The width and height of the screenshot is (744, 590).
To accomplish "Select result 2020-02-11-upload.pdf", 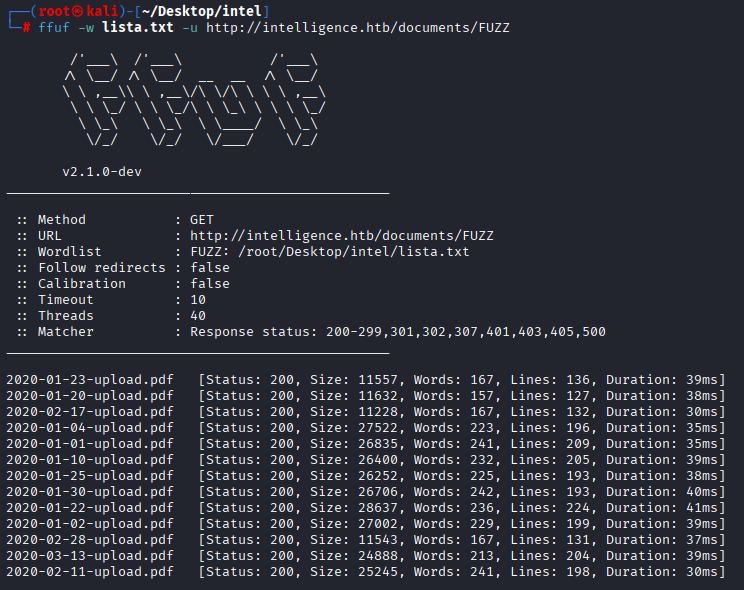I will 90,571.
